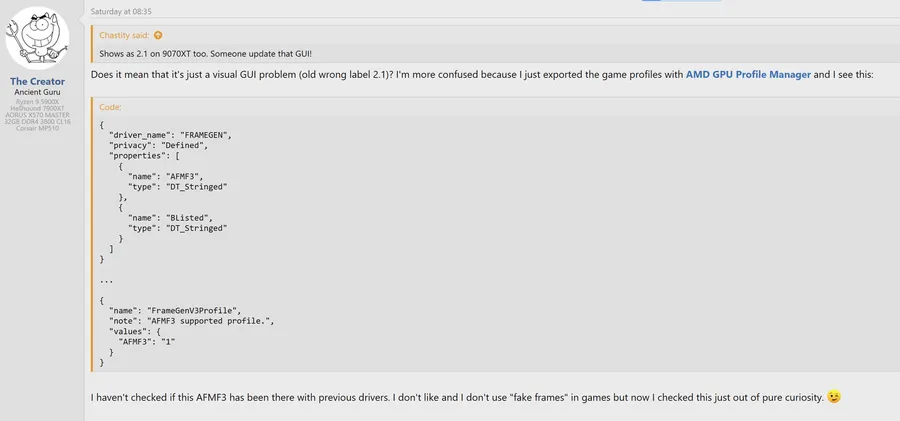Click the Chastity said quote header

(125, 35)
